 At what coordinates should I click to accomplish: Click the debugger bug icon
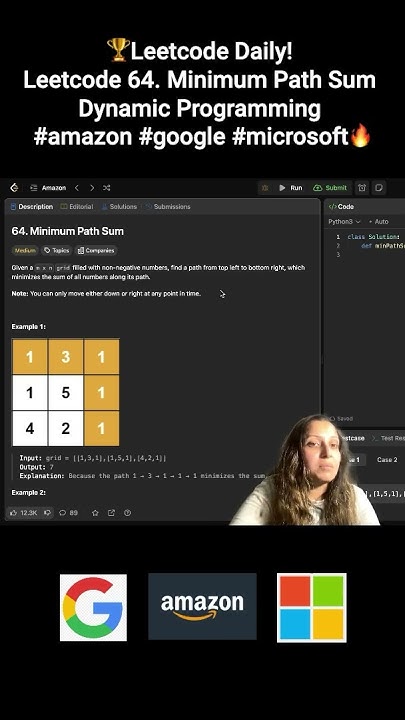pos(265,188)
